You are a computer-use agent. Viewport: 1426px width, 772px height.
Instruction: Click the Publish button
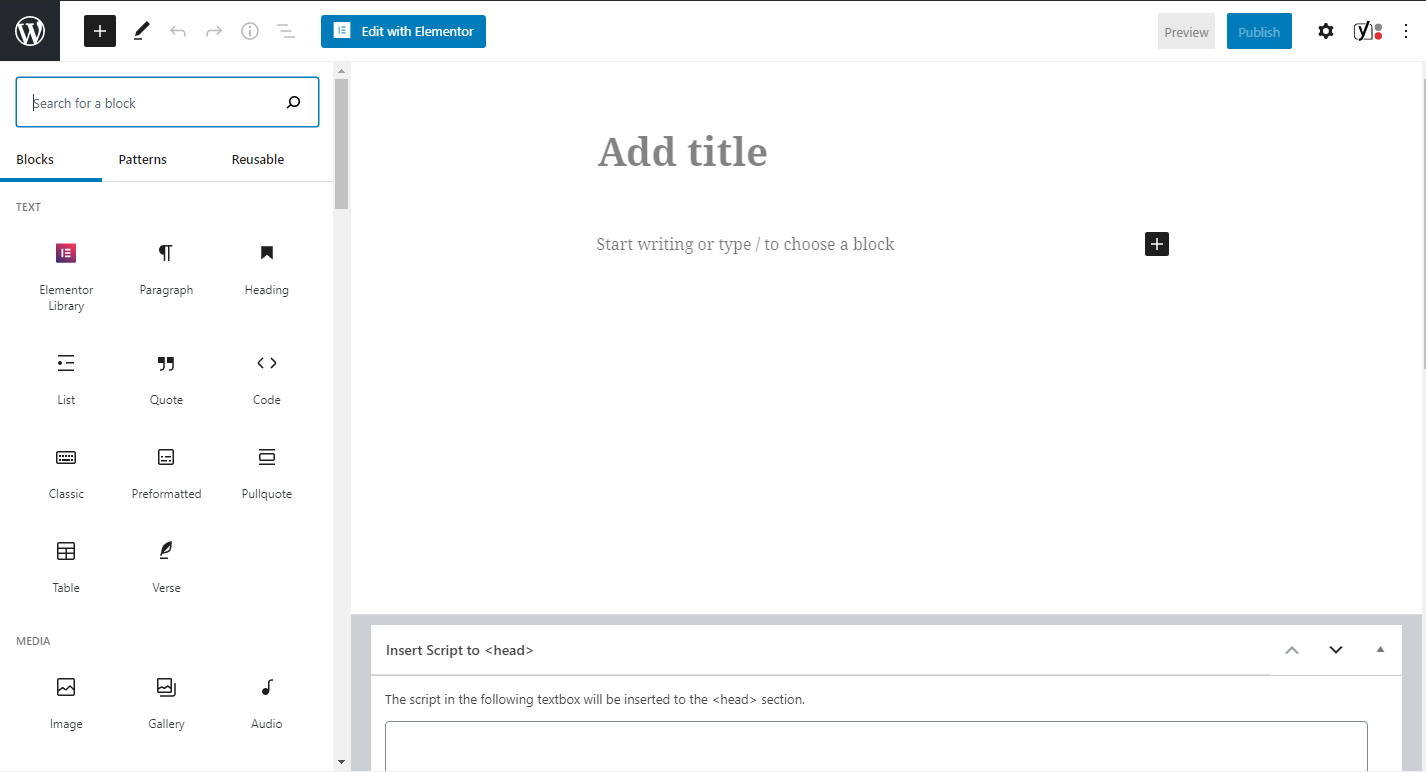1259,32
